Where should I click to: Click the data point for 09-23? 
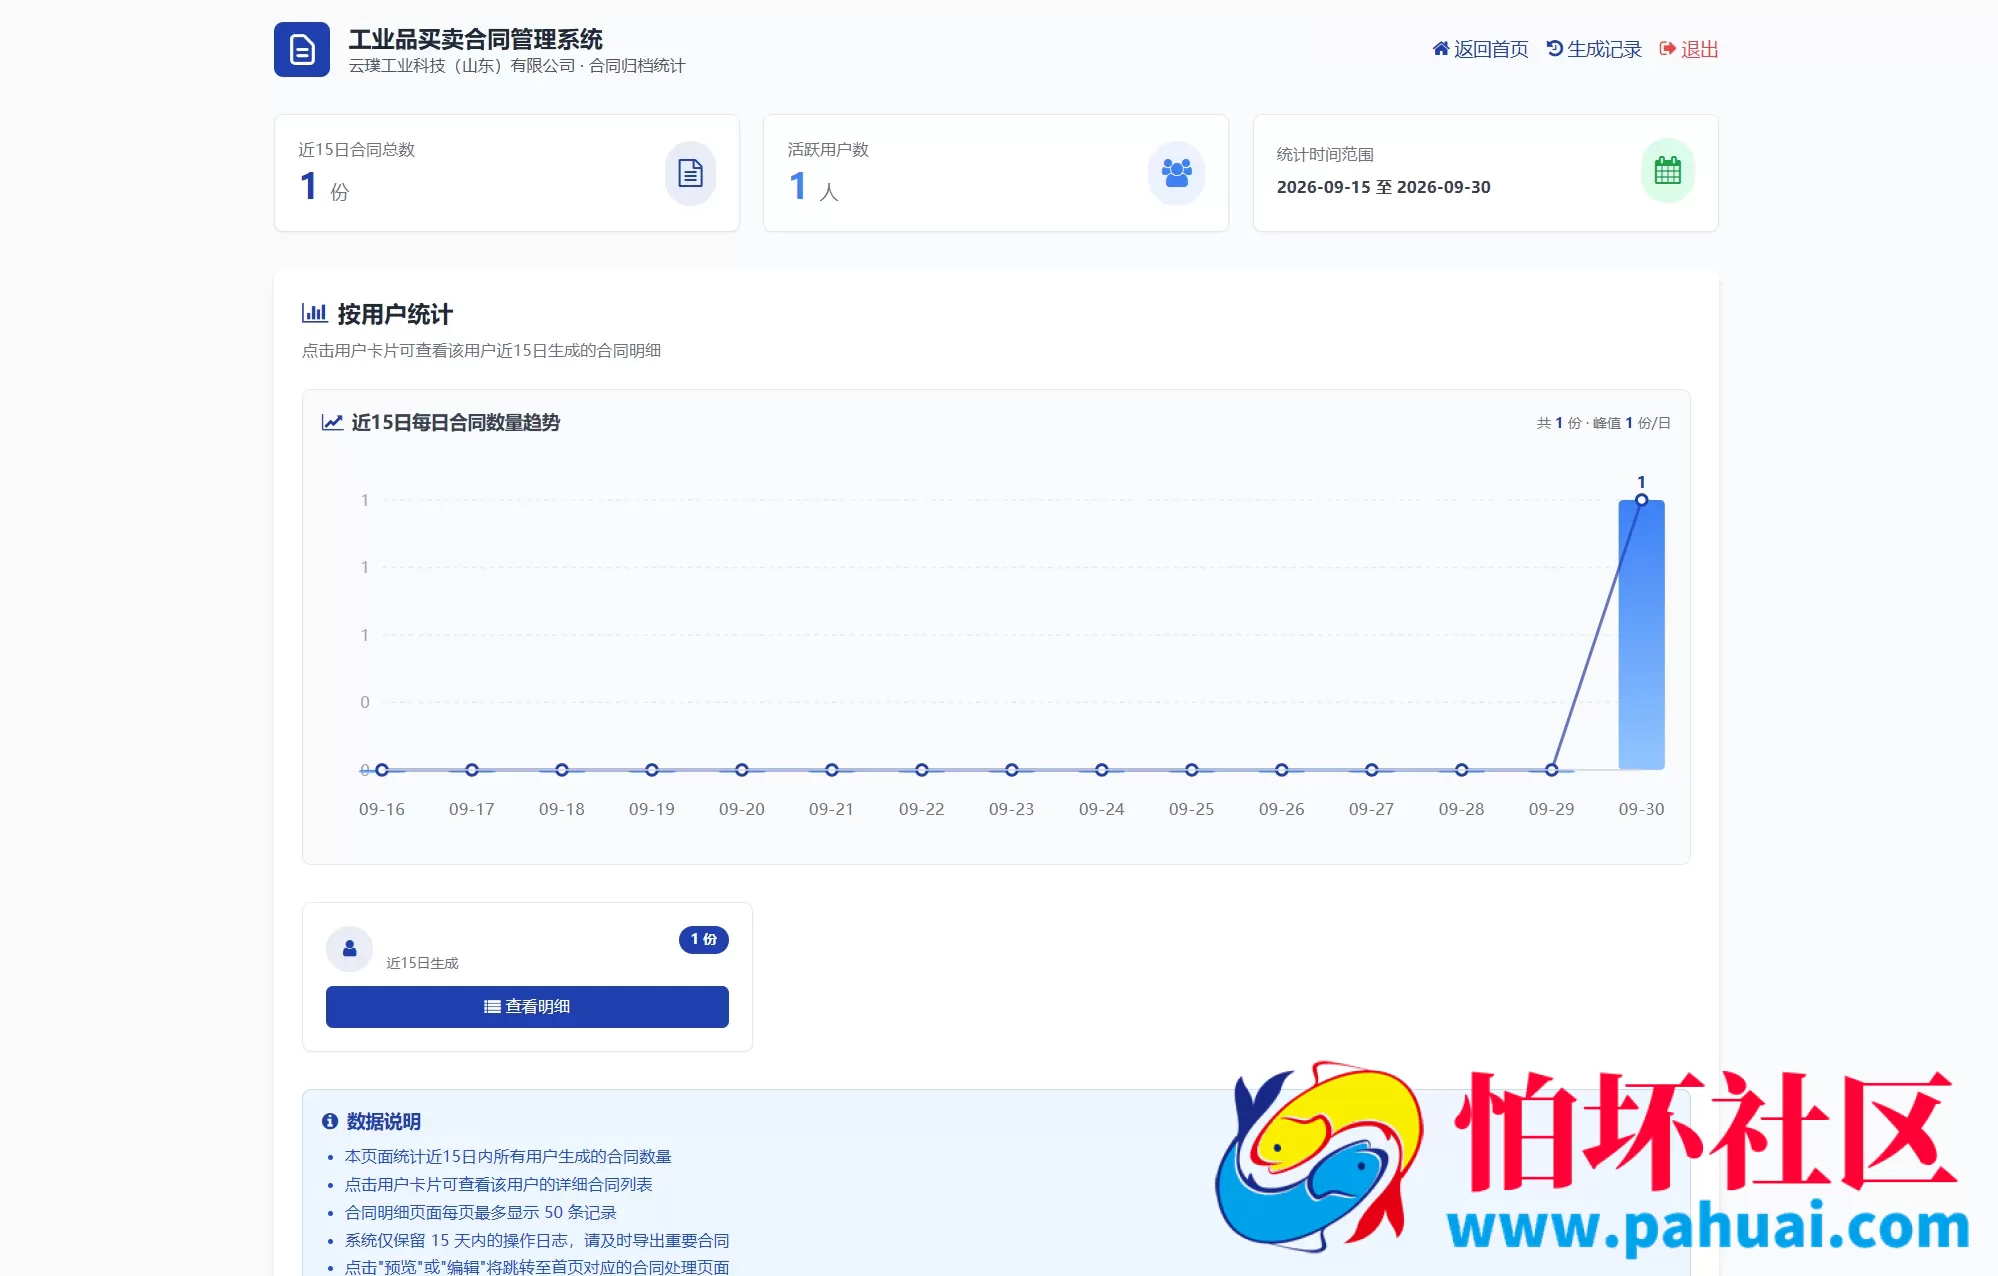pyautogui.click(x=1011, y=770)
